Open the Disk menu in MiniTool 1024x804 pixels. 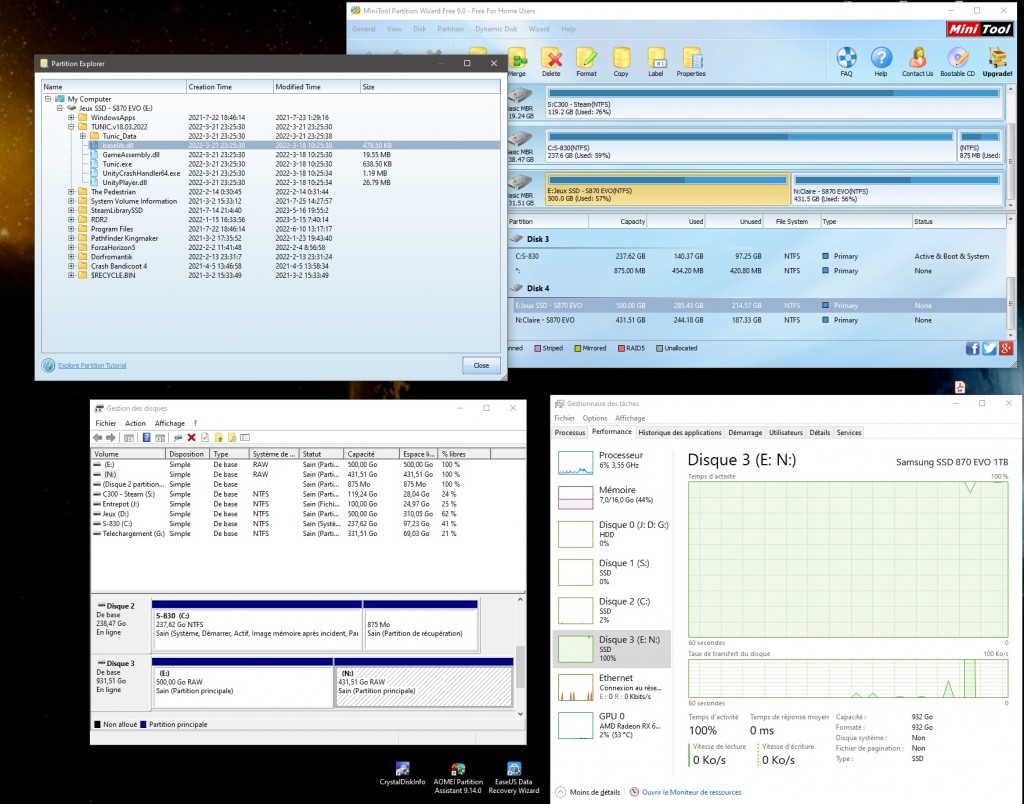(419, 29)
